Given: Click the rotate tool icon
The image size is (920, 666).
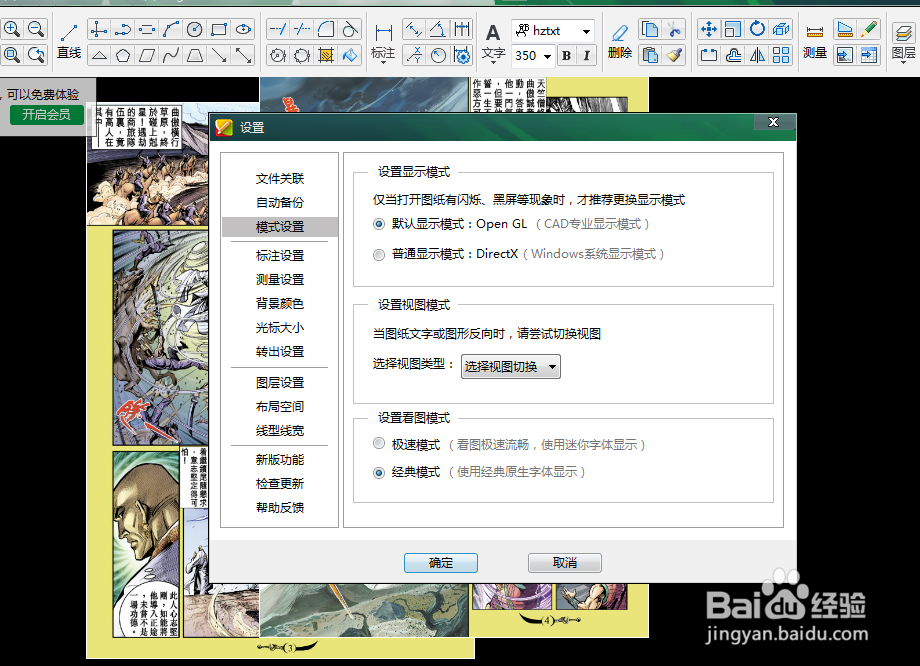Looking at the screenshot, I should point(757,29).
